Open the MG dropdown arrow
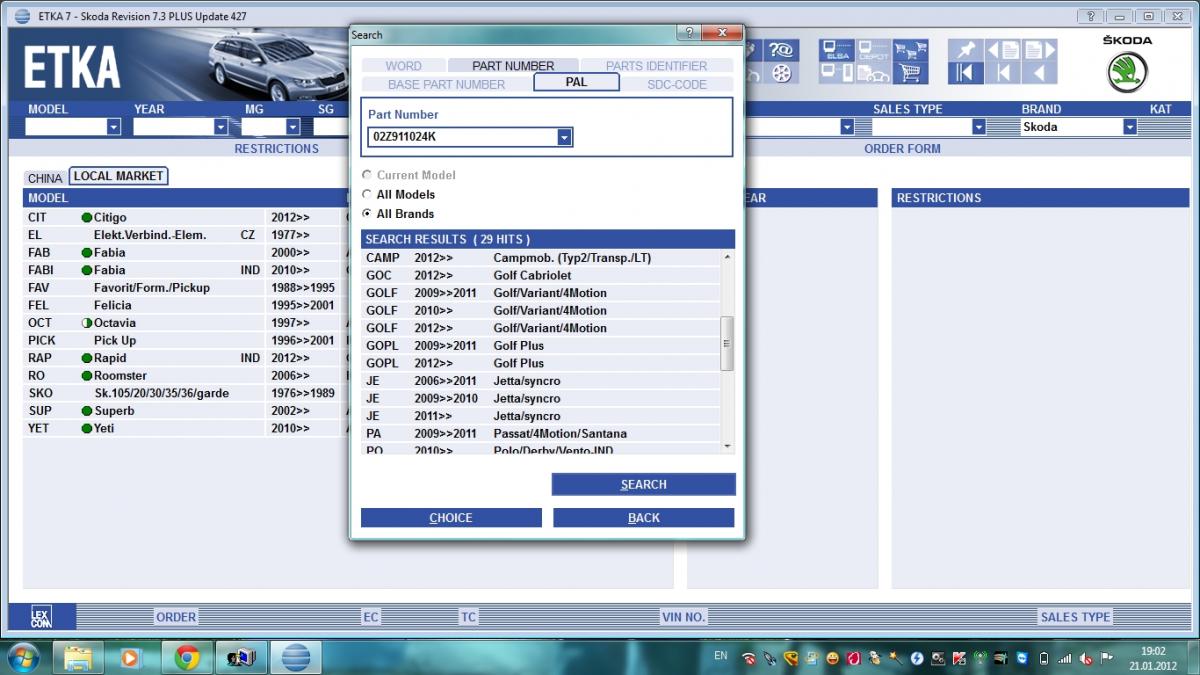 (x=293, y=127)
